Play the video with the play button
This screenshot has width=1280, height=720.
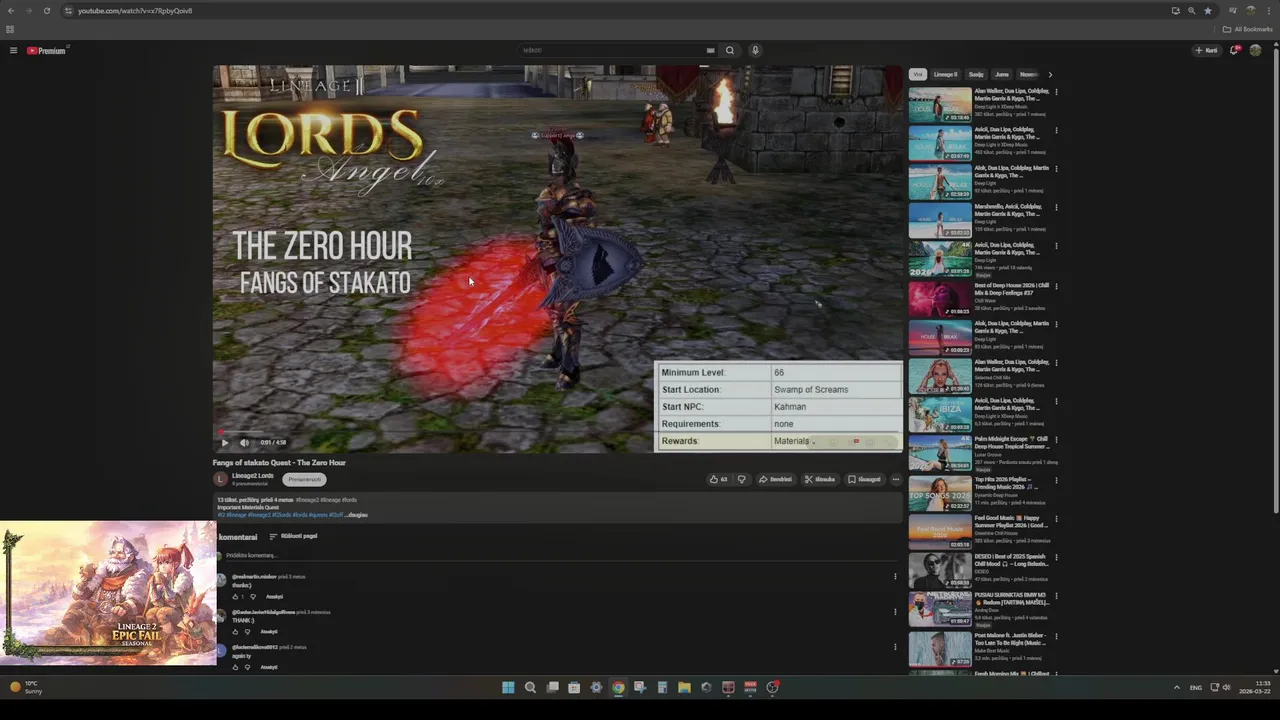[225, 442]
